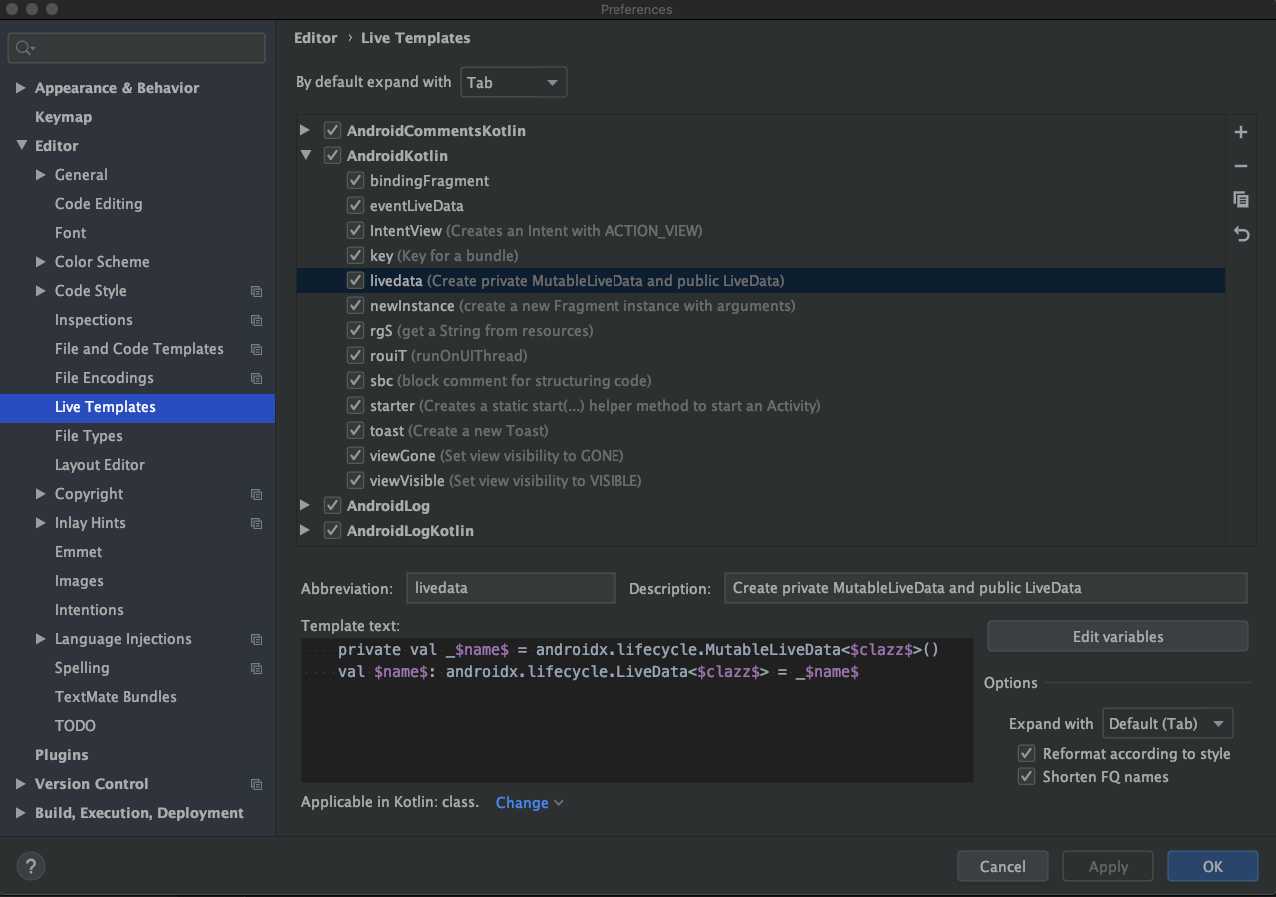Expand the Build, Execution, Deployment section
Image resolution: width=1276 pixels, height=897 pixels.
click(21, 813)
